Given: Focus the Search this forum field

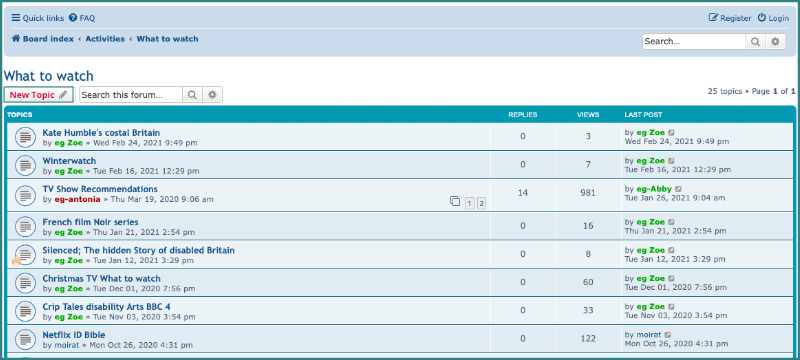Looking at the screenshot, I should 131,95.
